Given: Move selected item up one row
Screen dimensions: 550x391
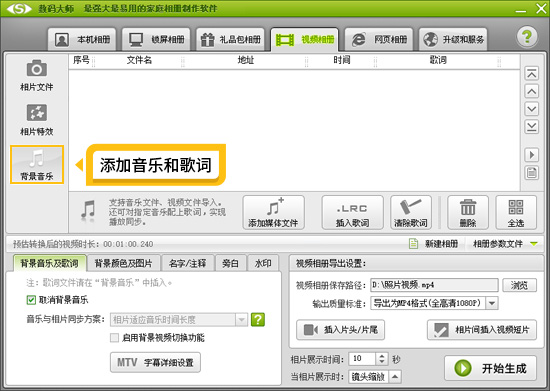Looking at the screenshot, I should [x=531, y=91].
